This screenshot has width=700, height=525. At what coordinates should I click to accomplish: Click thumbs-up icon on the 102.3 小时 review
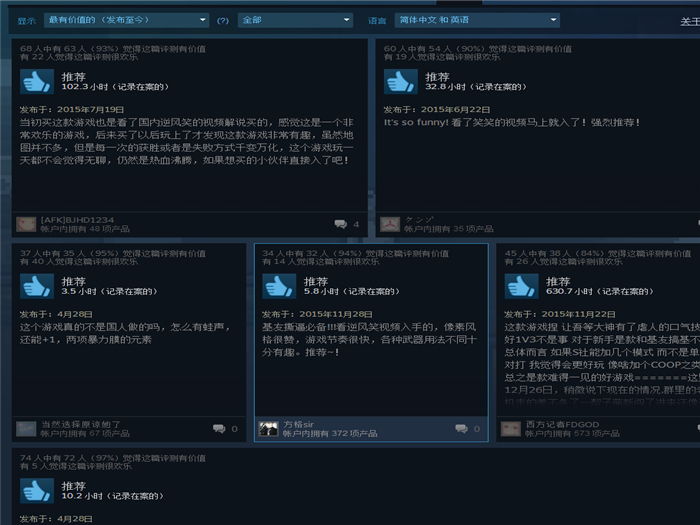click(x=36, y=81)
